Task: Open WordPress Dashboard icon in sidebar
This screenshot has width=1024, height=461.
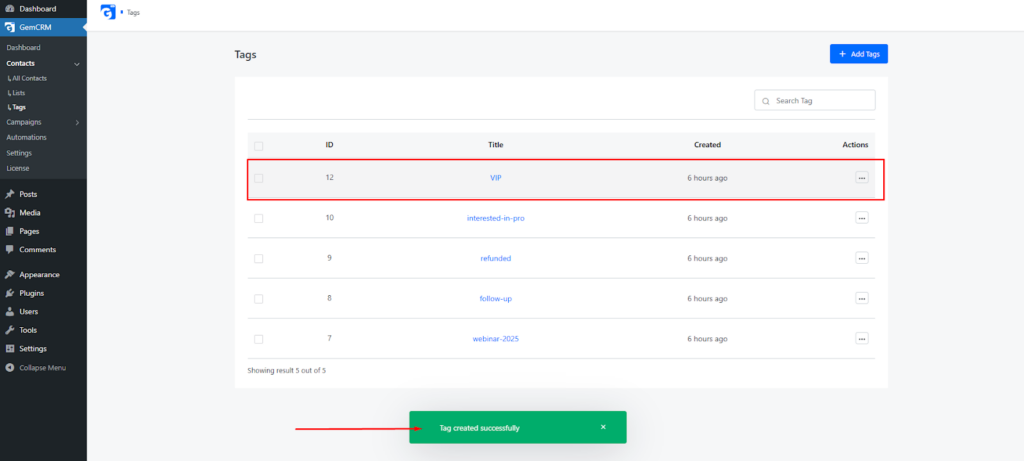Action: pos(10,9)
